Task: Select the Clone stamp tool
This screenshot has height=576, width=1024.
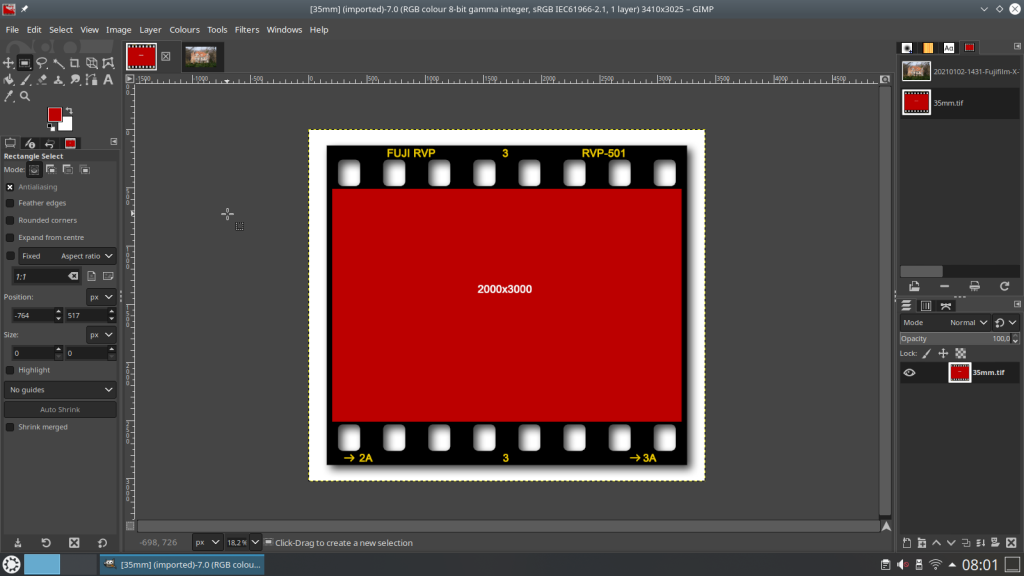Action: (58, 80)
